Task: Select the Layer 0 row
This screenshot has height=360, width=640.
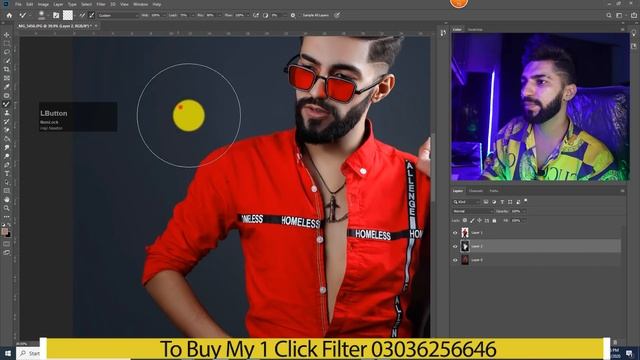Action: [x=537, y=260]
